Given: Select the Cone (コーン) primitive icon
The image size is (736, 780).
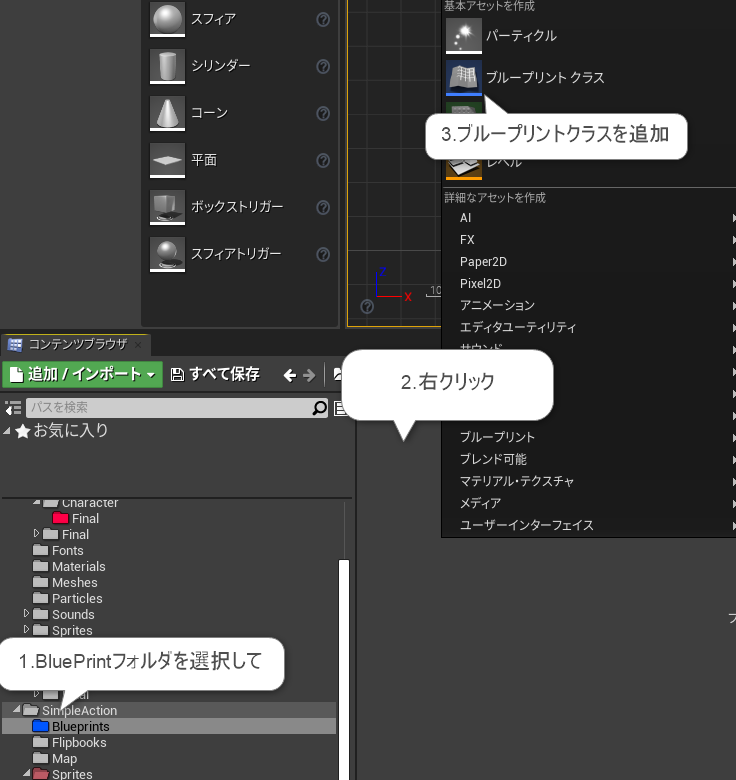Looking at the screenshot, I should coord(167,113).
